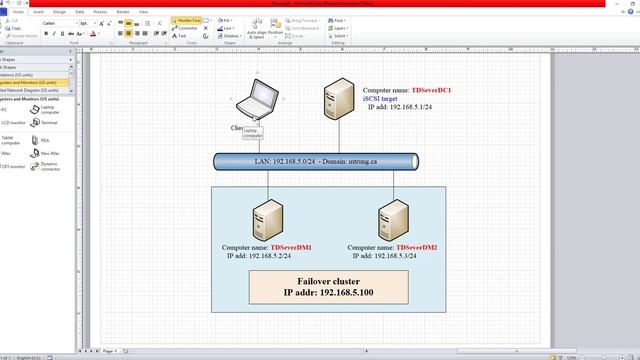Click laptop Client shape on canvas

[257, 100]
